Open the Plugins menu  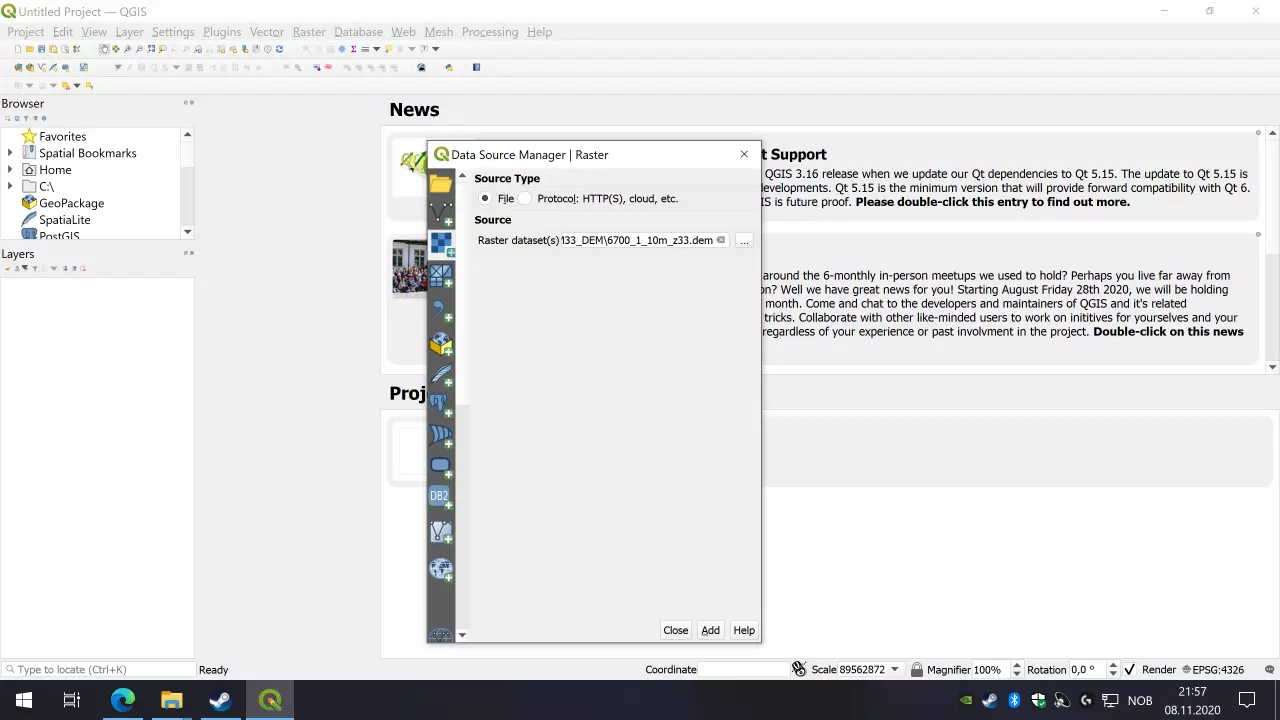[222, 32]
